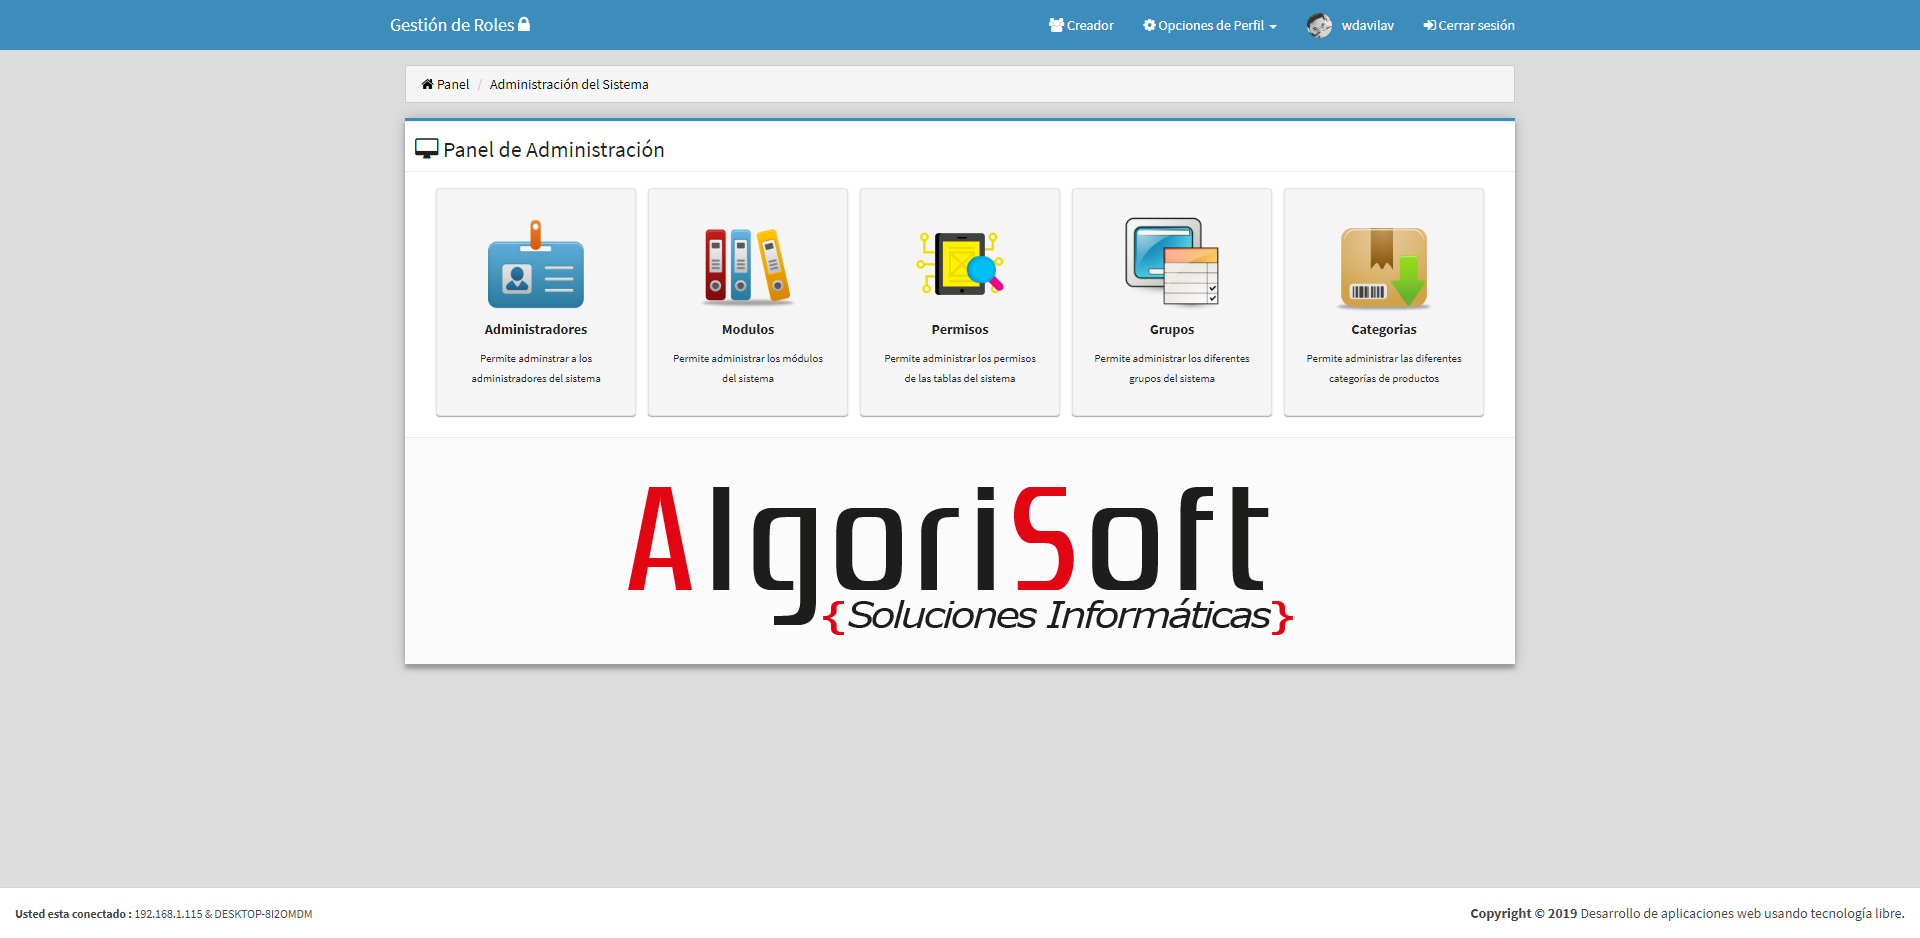Open the Gestión de Roles brand link
Viewport: 1920px width, 938px height.
452,25
